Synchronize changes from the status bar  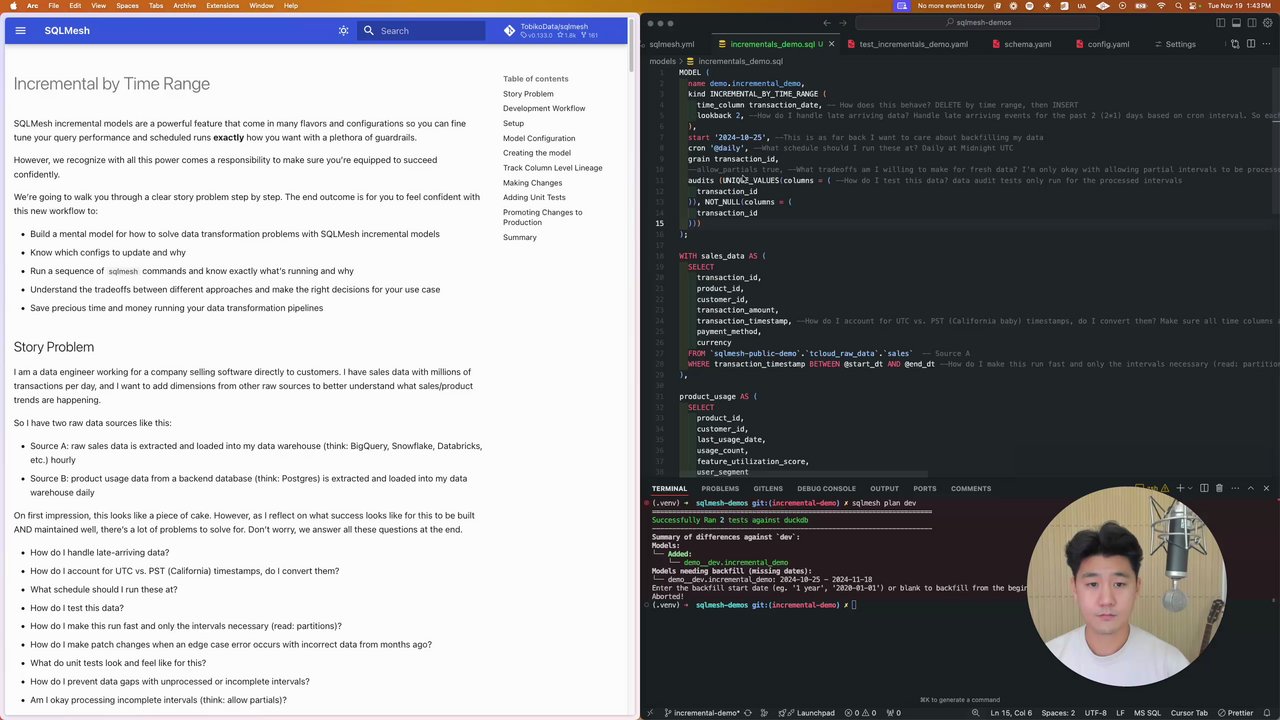pos(750,713)
